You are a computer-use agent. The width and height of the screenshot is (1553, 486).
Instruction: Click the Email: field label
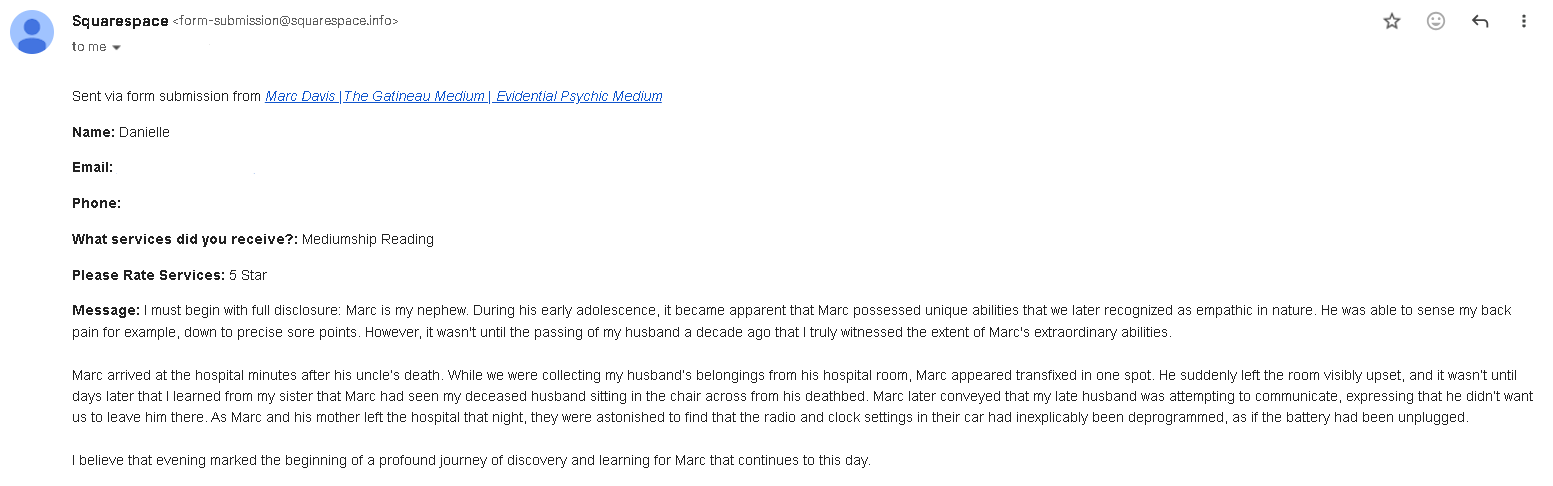click(x=92, y=168)
